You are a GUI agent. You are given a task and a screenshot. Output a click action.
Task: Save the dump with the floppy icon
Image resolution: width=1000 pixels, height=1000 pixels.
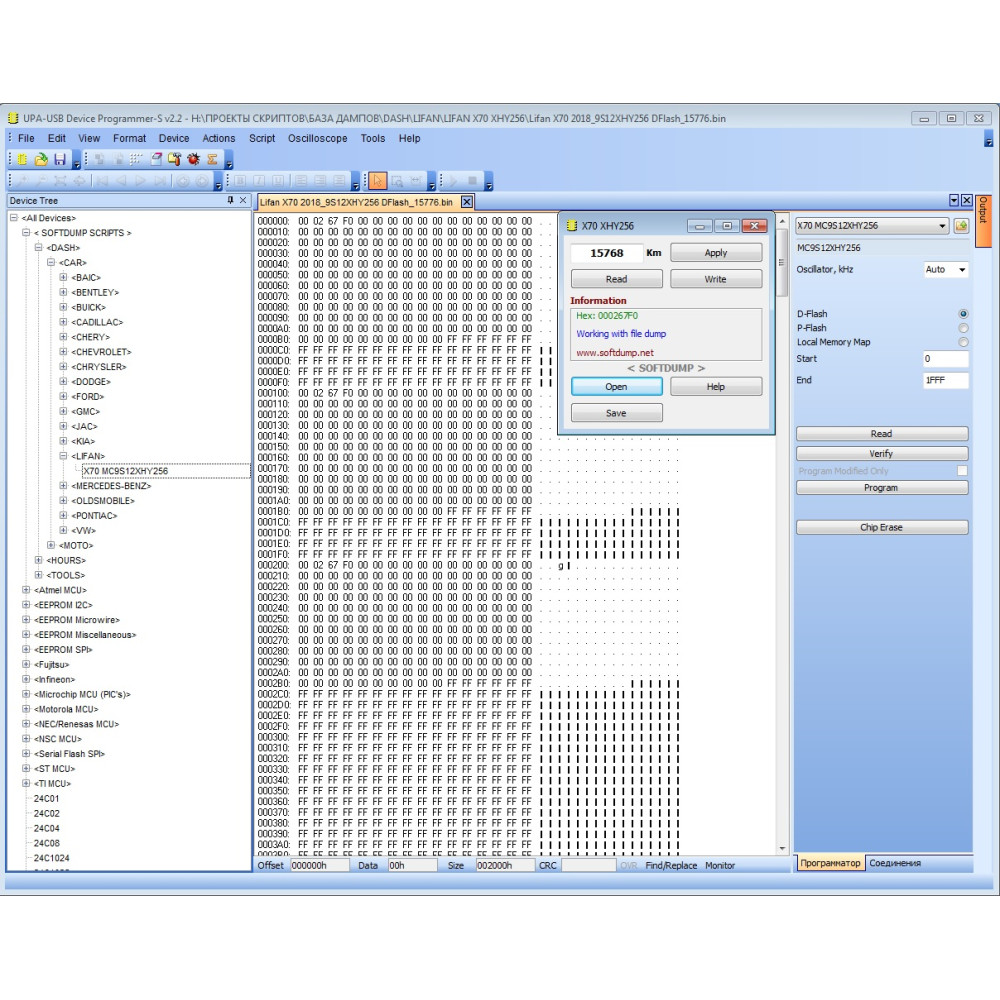pyautogui.click(x=60, y=159)
